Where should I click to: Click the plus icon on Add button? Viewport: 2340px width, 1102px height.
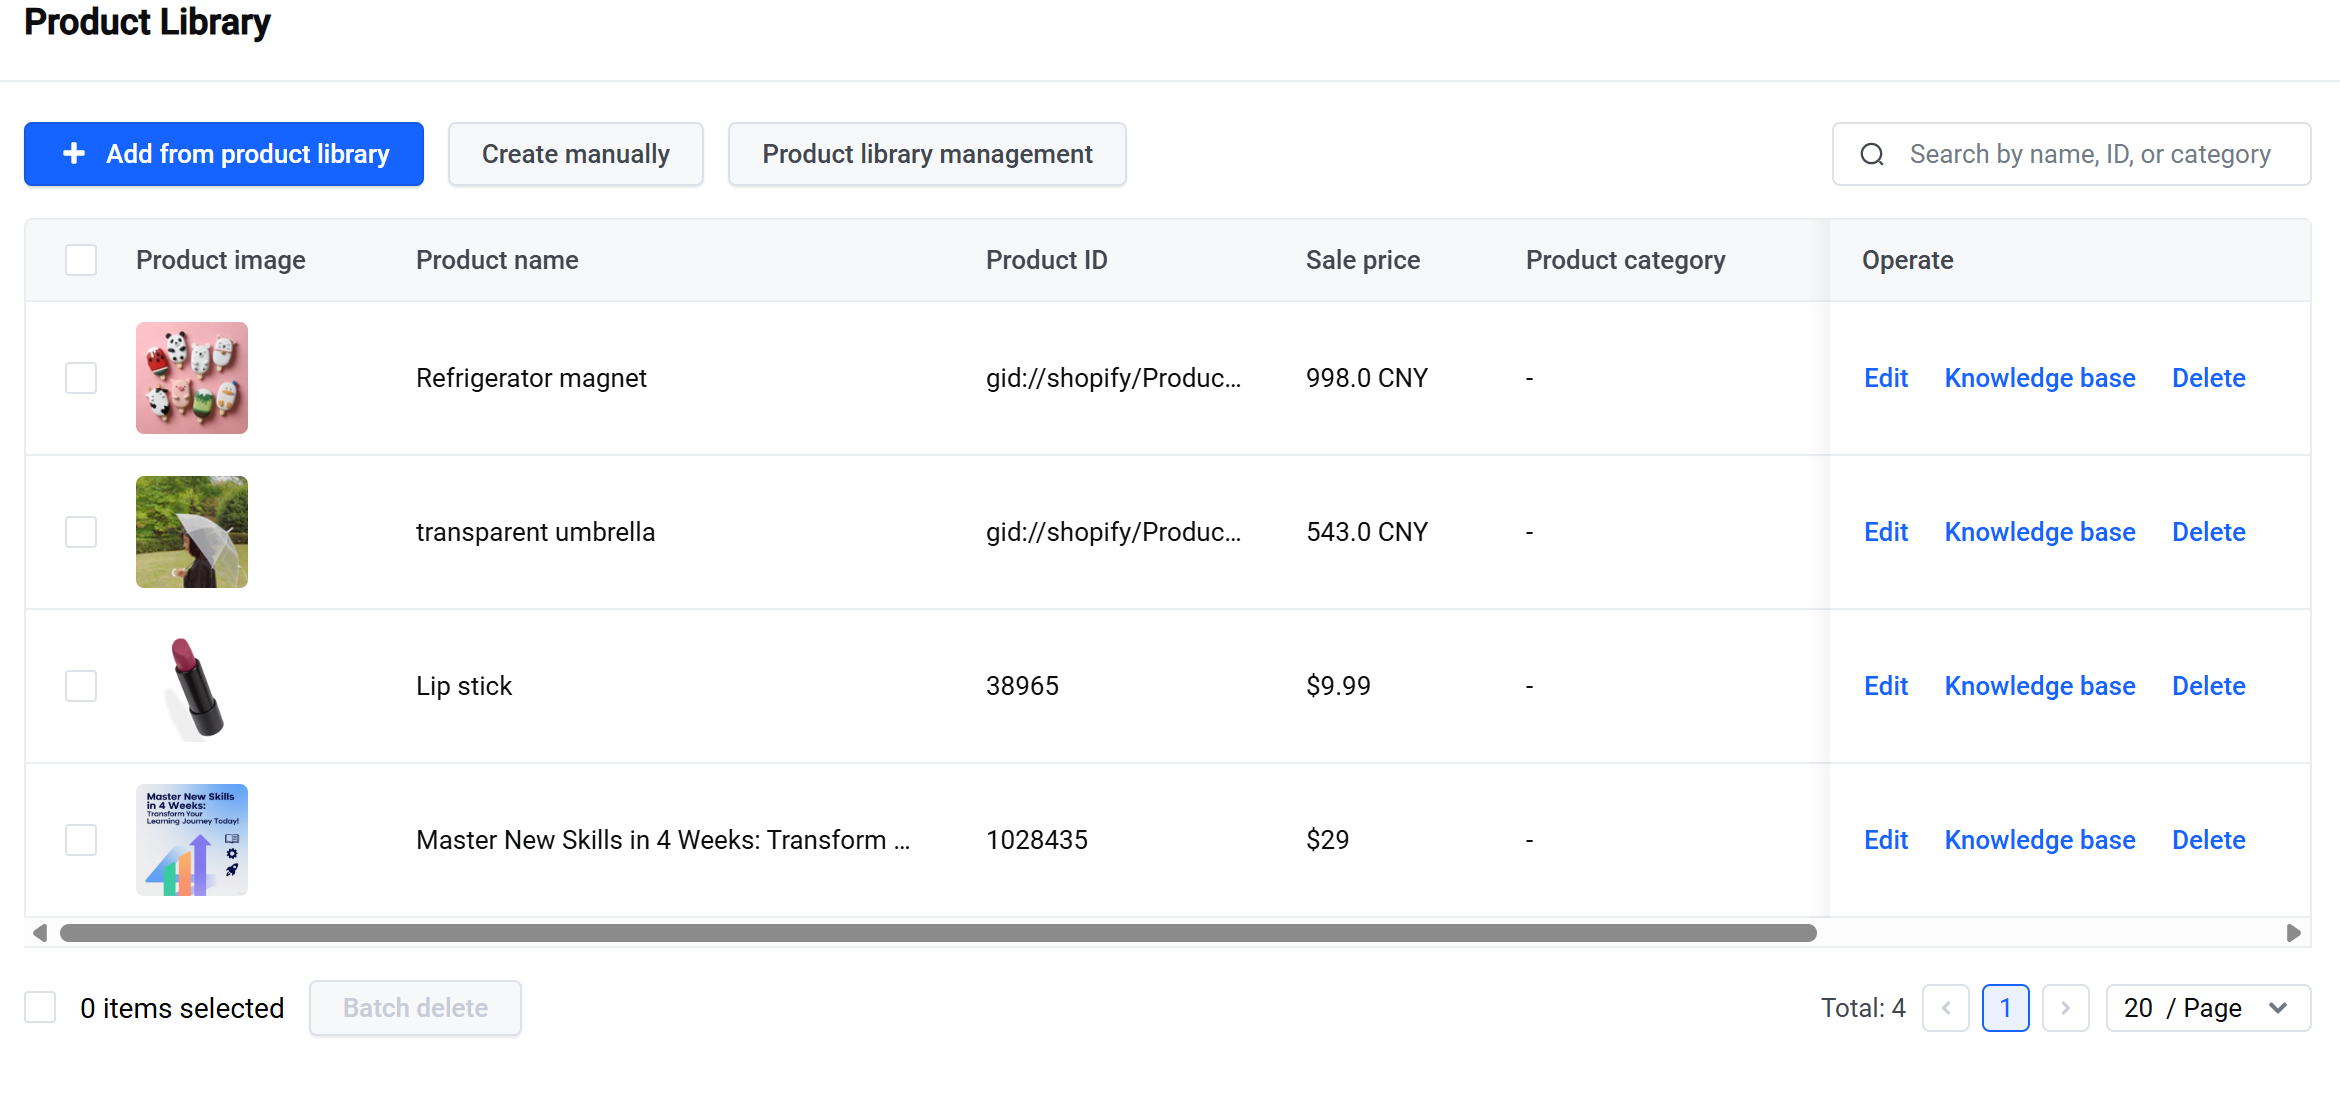pyautogui.click(x=73, y=153)
